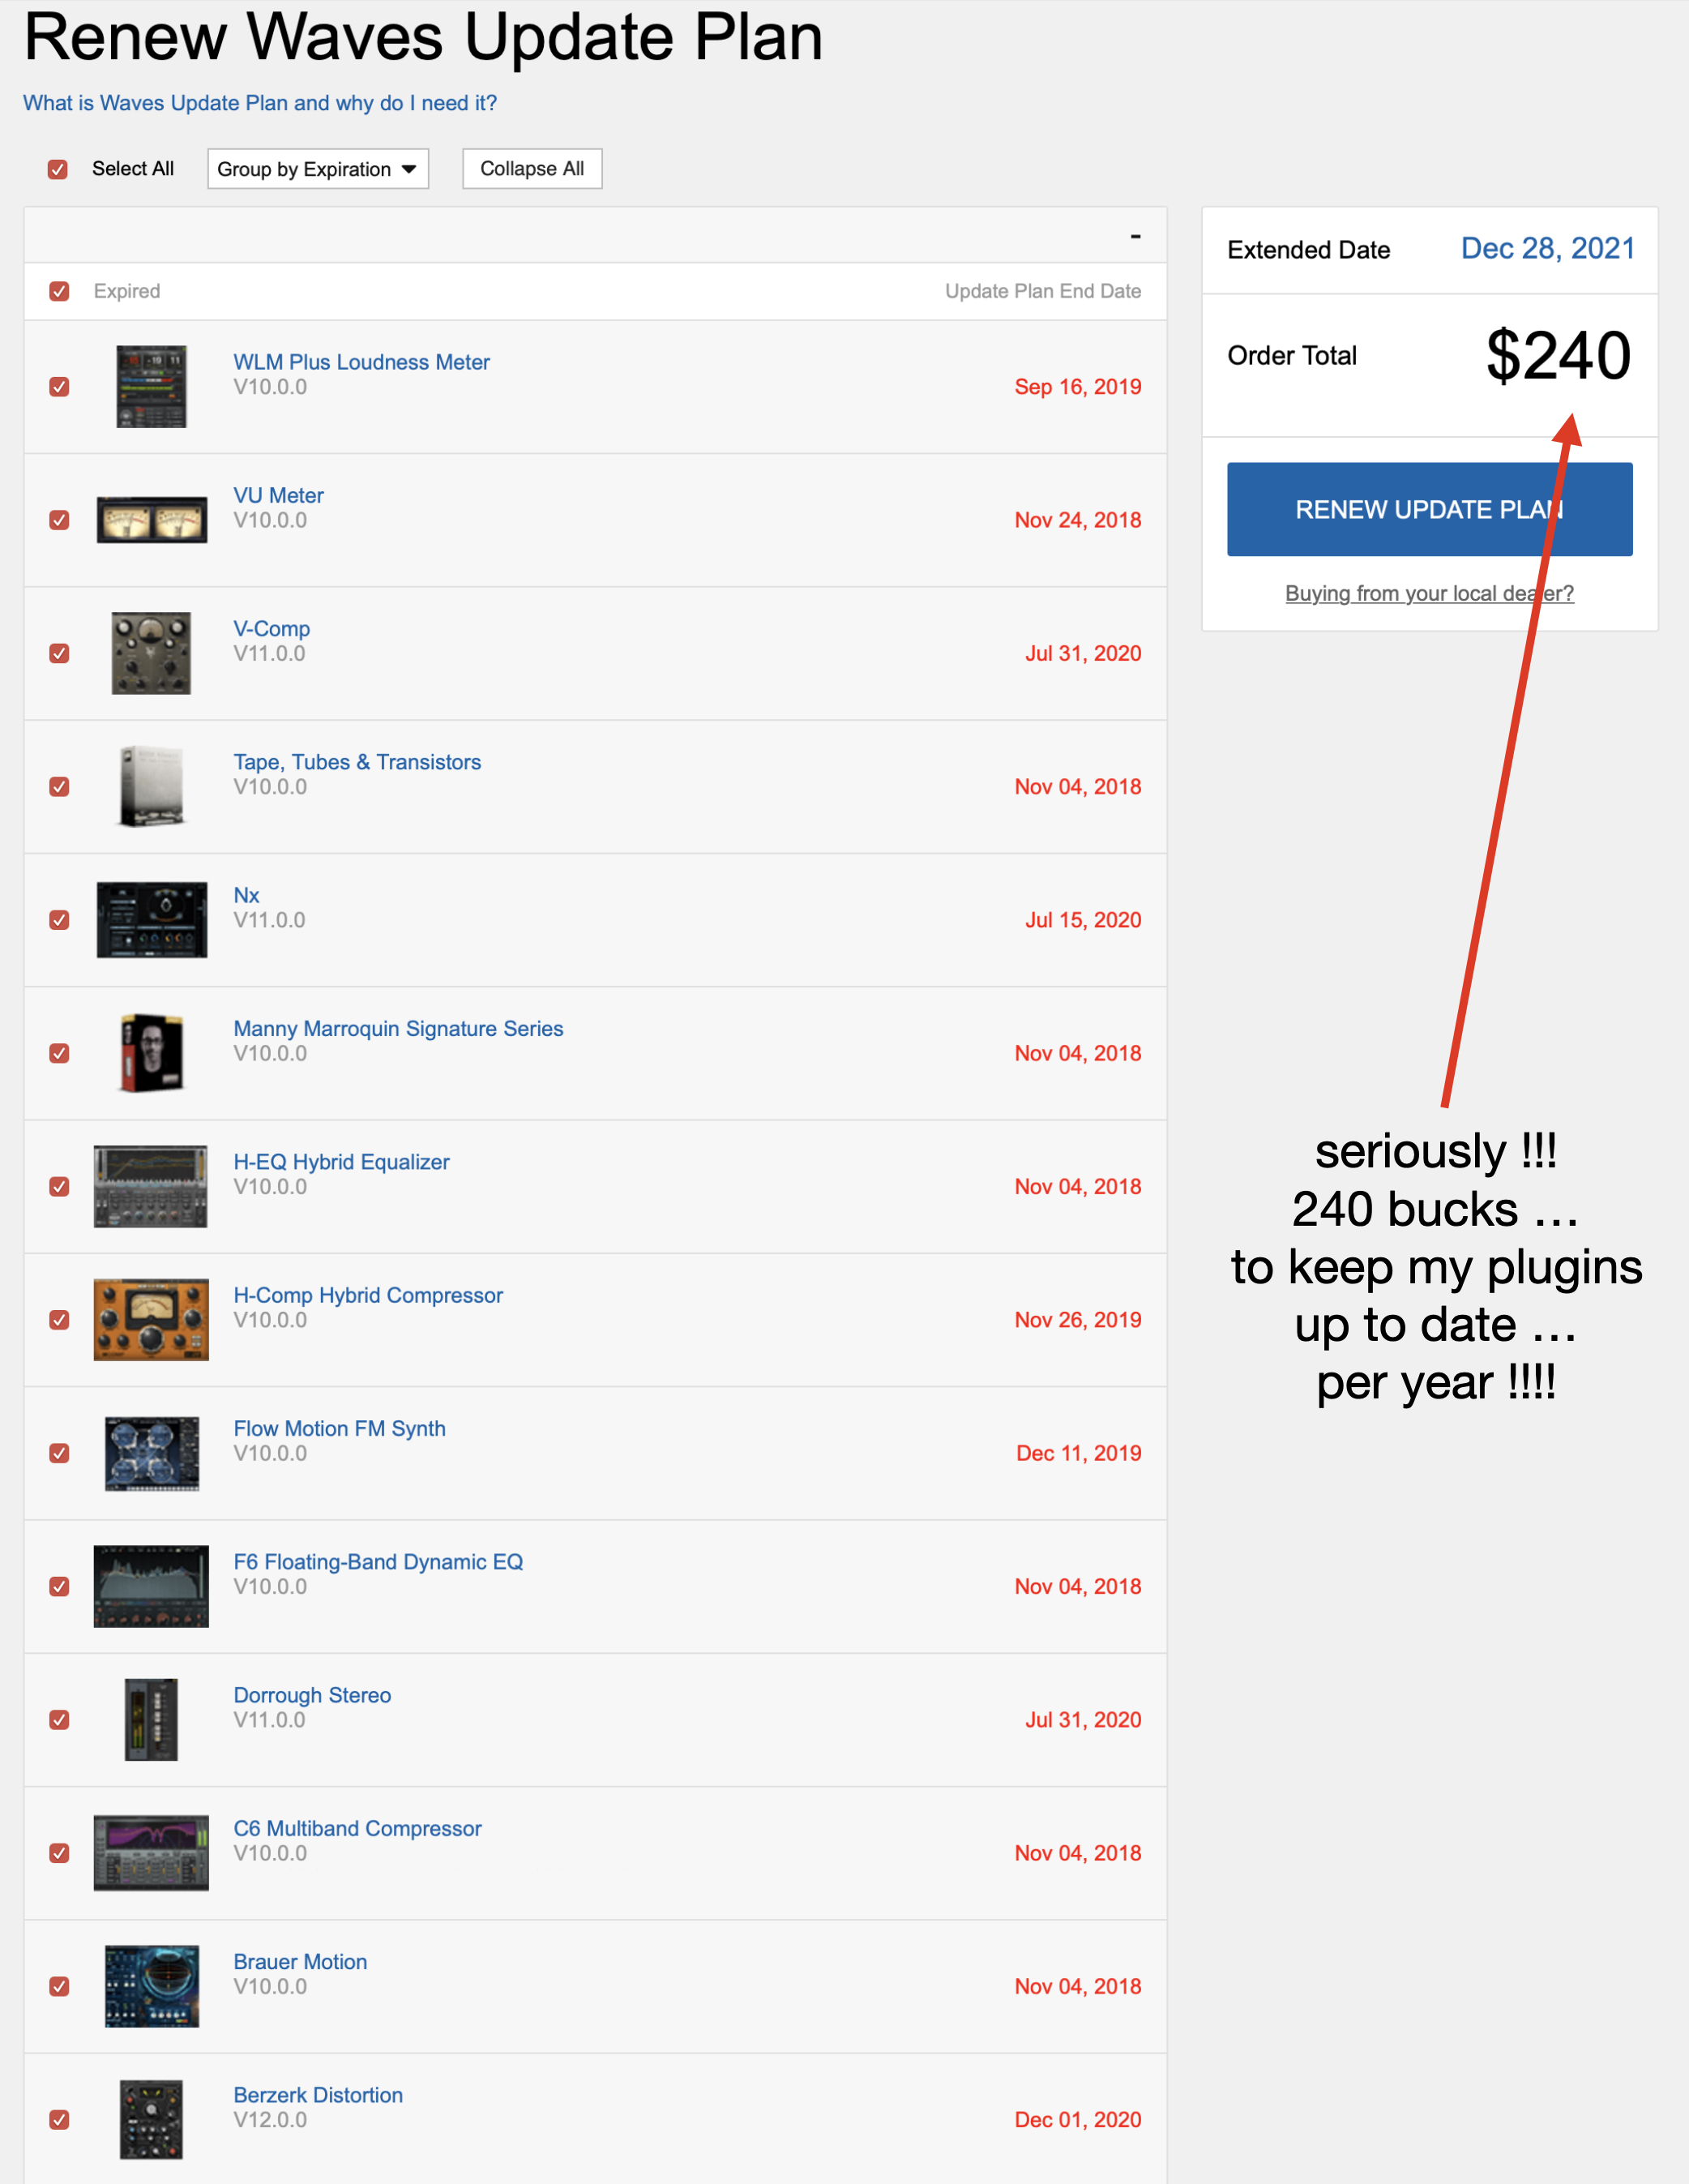Click the Flow Motion FM Synth icon
Viewport: 1689px width, 2184px height.
[151, 1453]
